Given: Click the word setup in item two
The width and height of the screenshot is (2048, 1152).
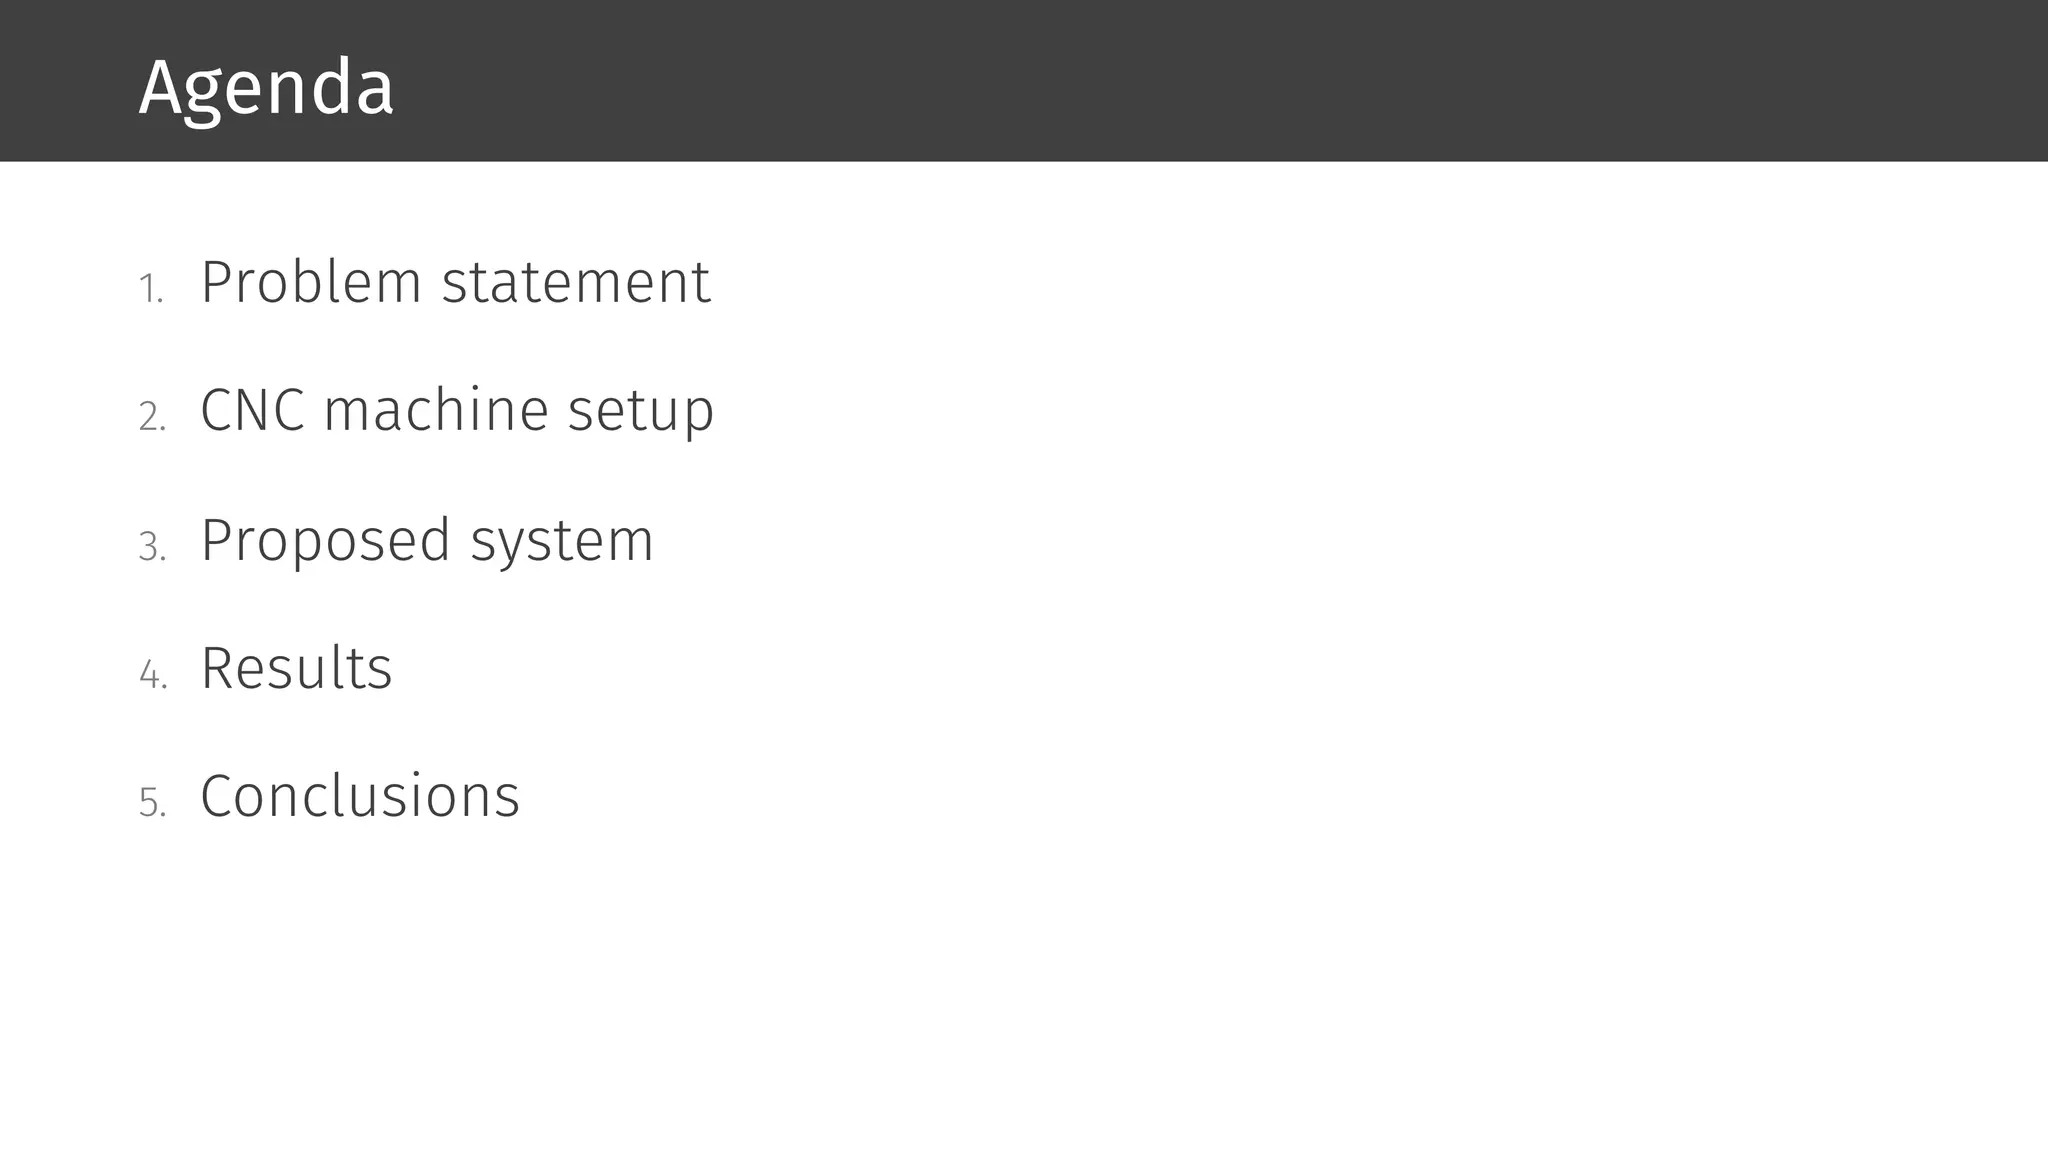Looking at the screenshot, I should (x=641, y=414).
